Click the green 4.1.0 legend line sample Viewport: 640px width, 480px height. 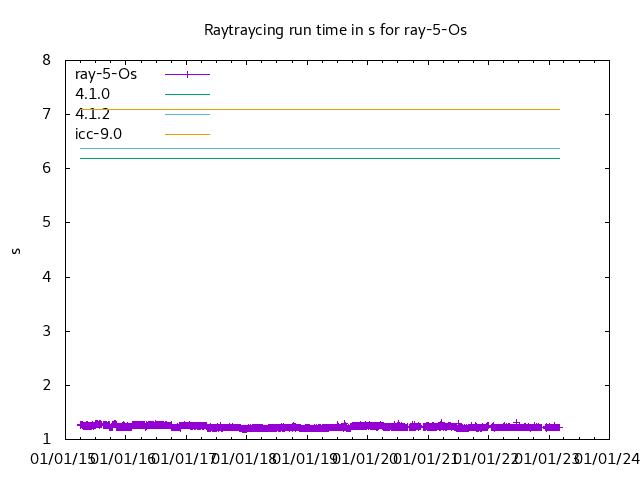[187, 94]
